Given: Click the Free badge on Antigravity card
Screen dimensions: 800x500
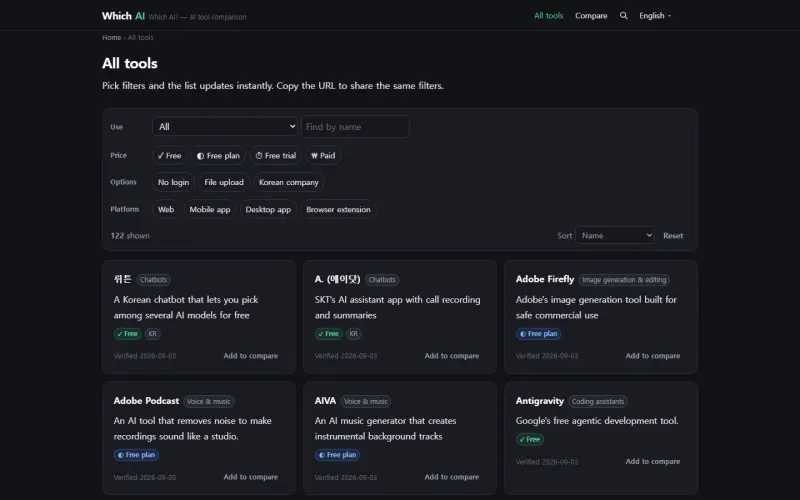Looking at the screenshot, I should pos(530,439).
